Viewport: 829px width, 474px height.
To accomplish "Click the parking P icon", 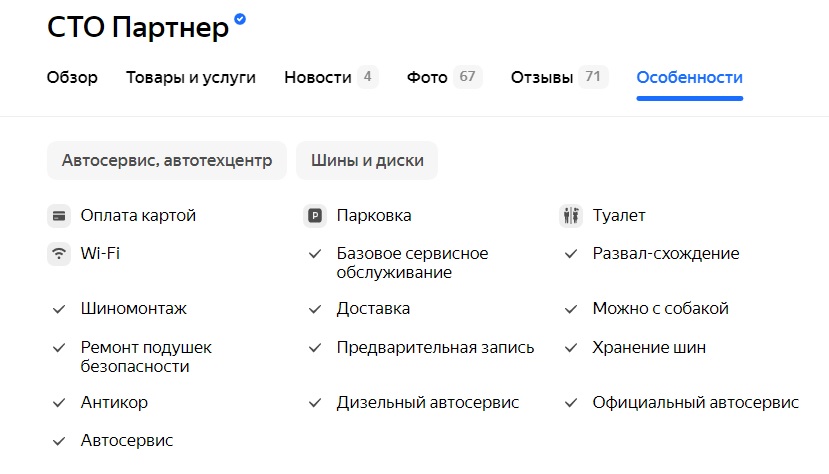I will [x=315, y=215].
